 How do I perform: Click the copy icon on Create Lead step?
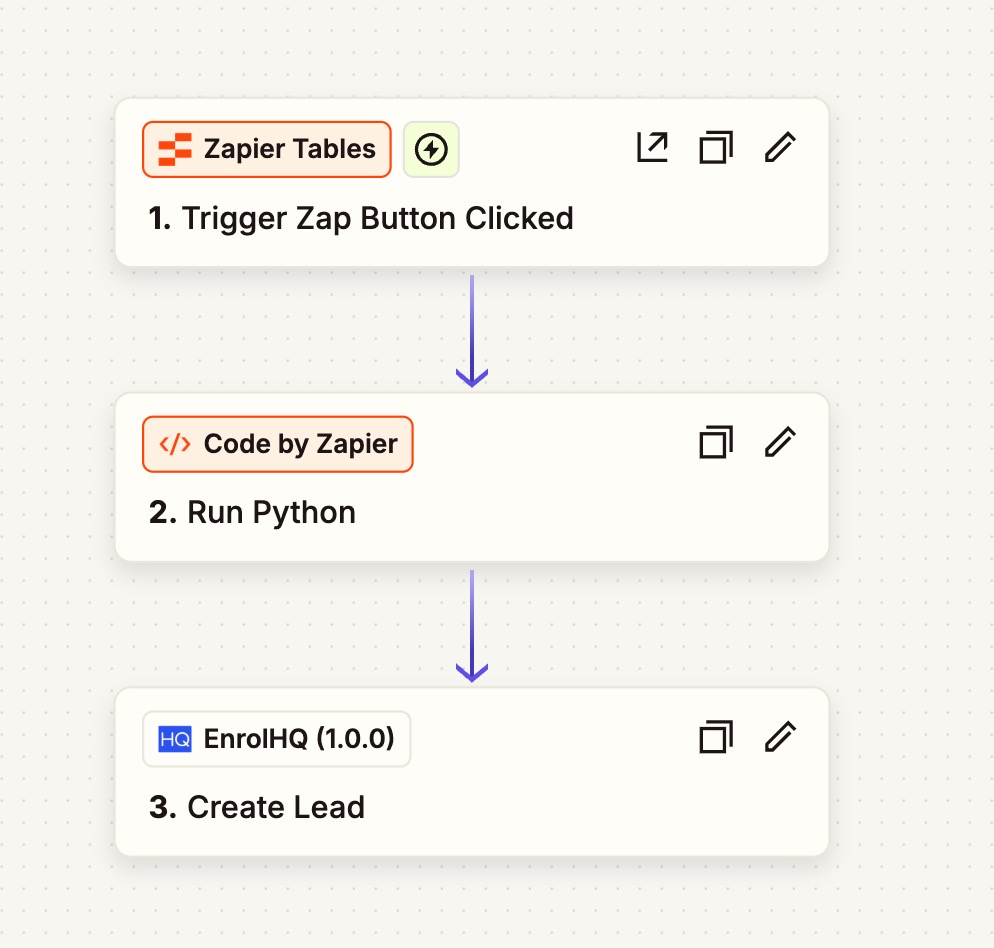point(716,736)
